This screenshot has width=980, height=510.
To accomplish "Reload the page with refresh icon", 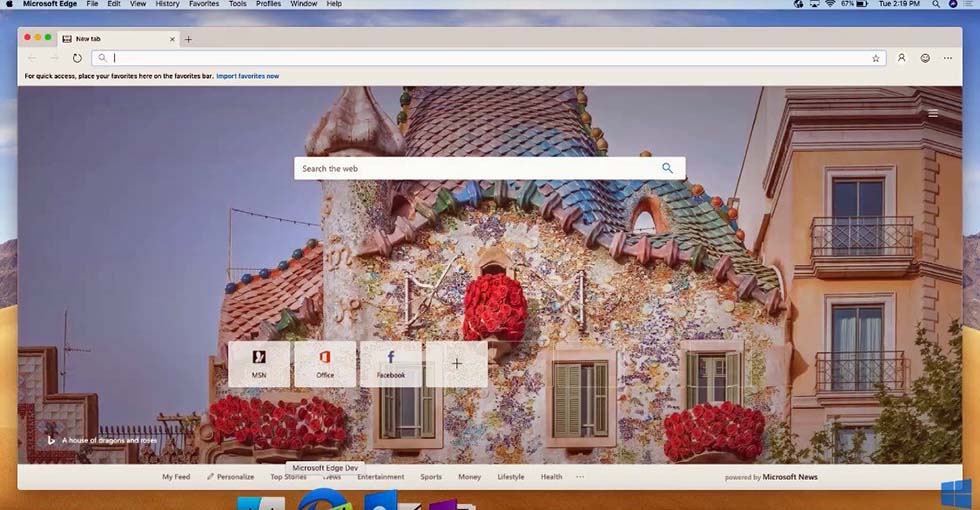I will click(77, 58).
